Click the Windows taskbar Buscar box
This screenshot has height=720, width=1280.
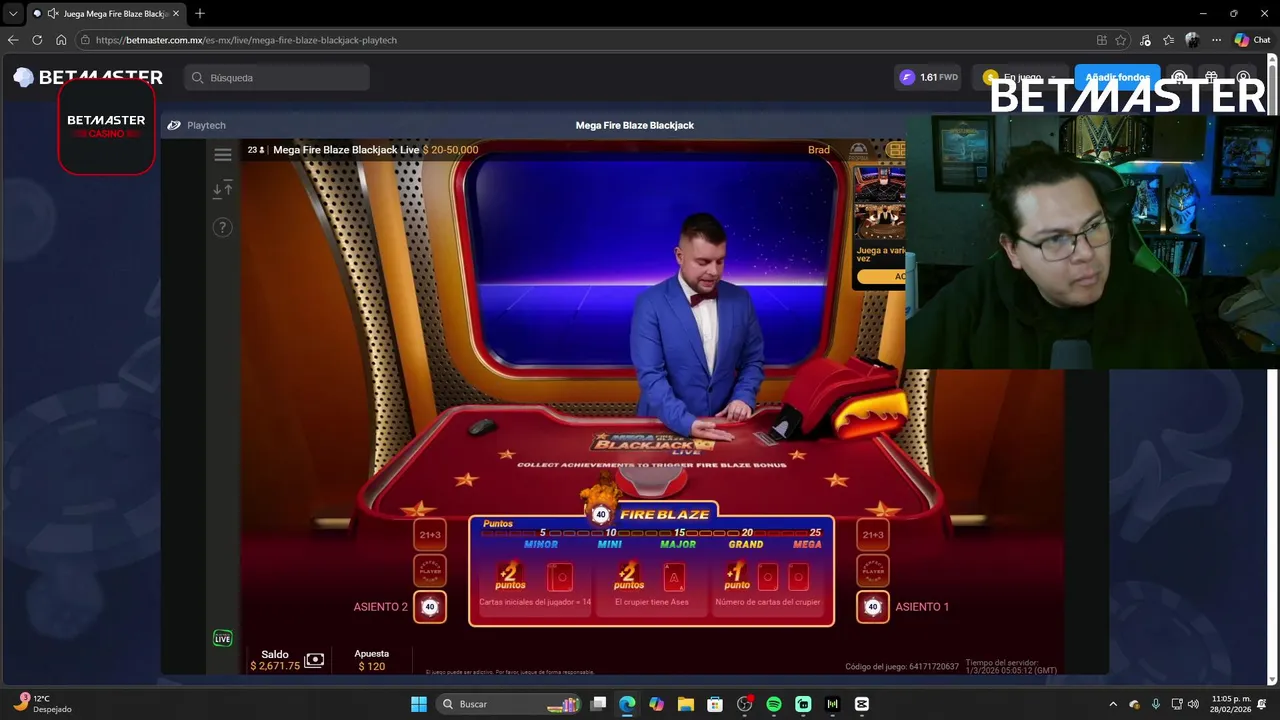pyautogui.click(x=510, y=704)
